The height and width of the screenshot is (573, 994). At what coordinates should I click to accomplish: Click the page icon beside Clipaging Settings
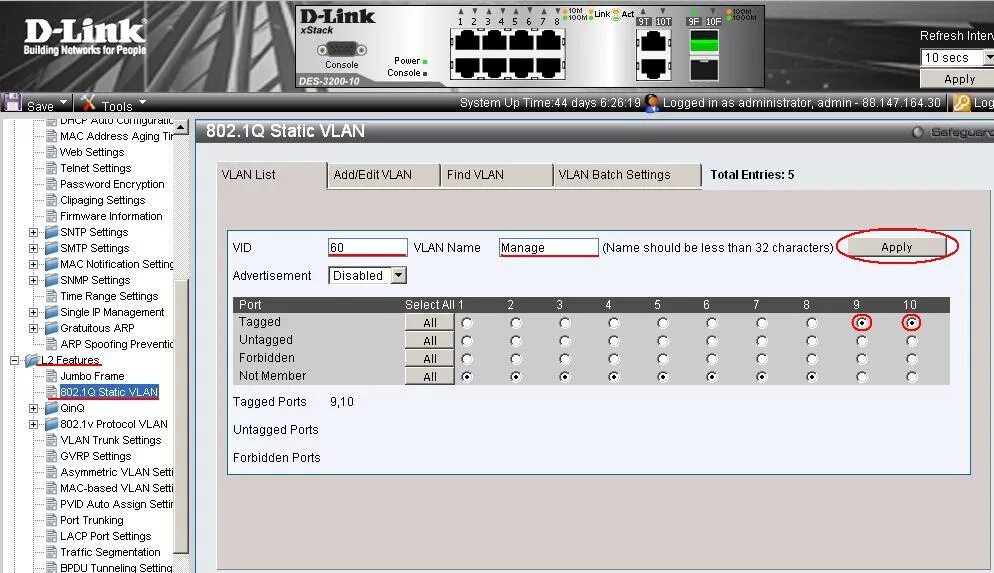click(52, 200)
